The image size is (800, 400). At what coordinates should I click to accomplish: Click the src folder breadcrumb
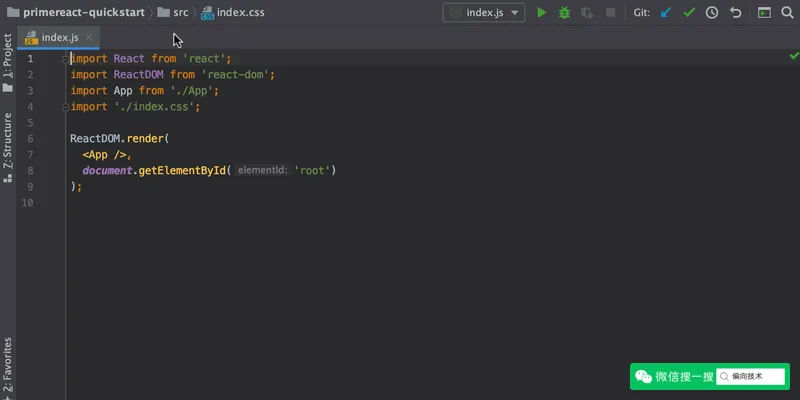tap(173, 13)
